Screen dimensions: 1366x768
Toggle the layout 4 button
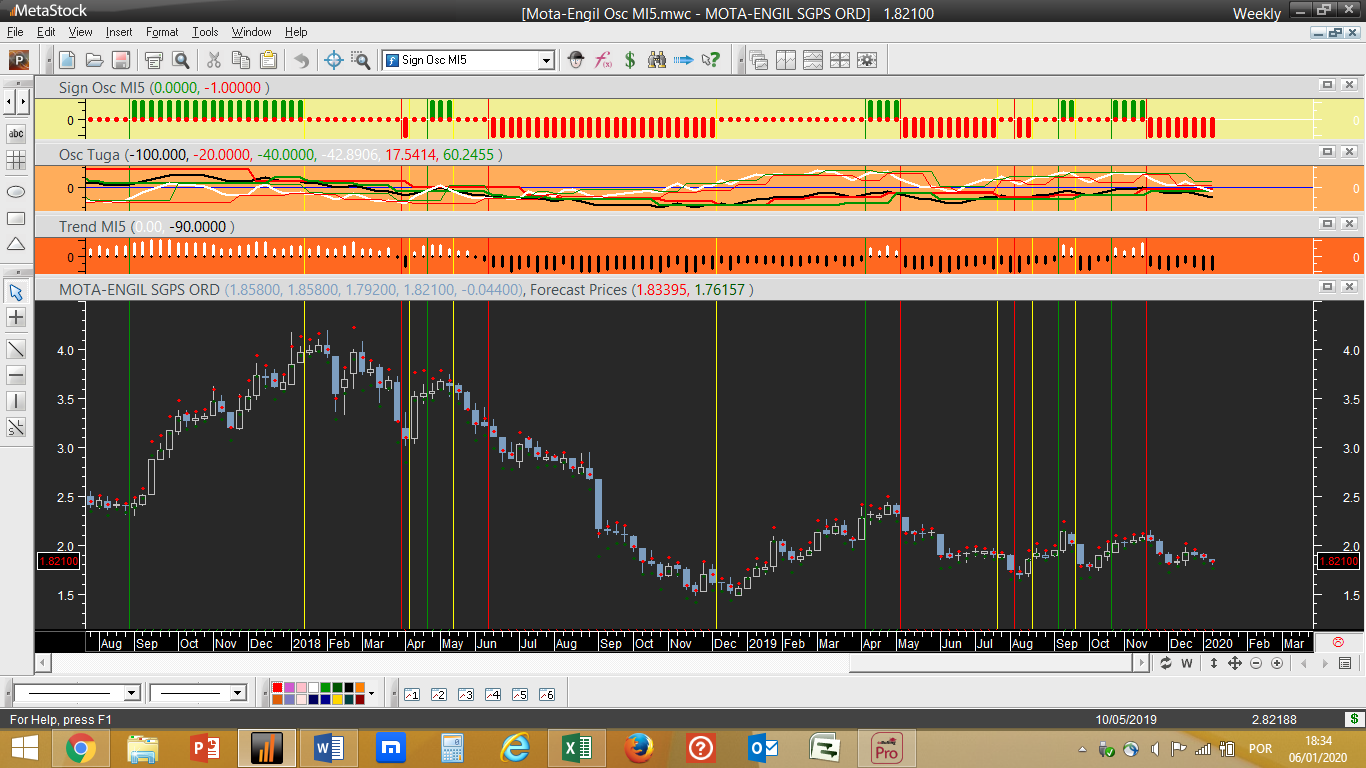492,694
